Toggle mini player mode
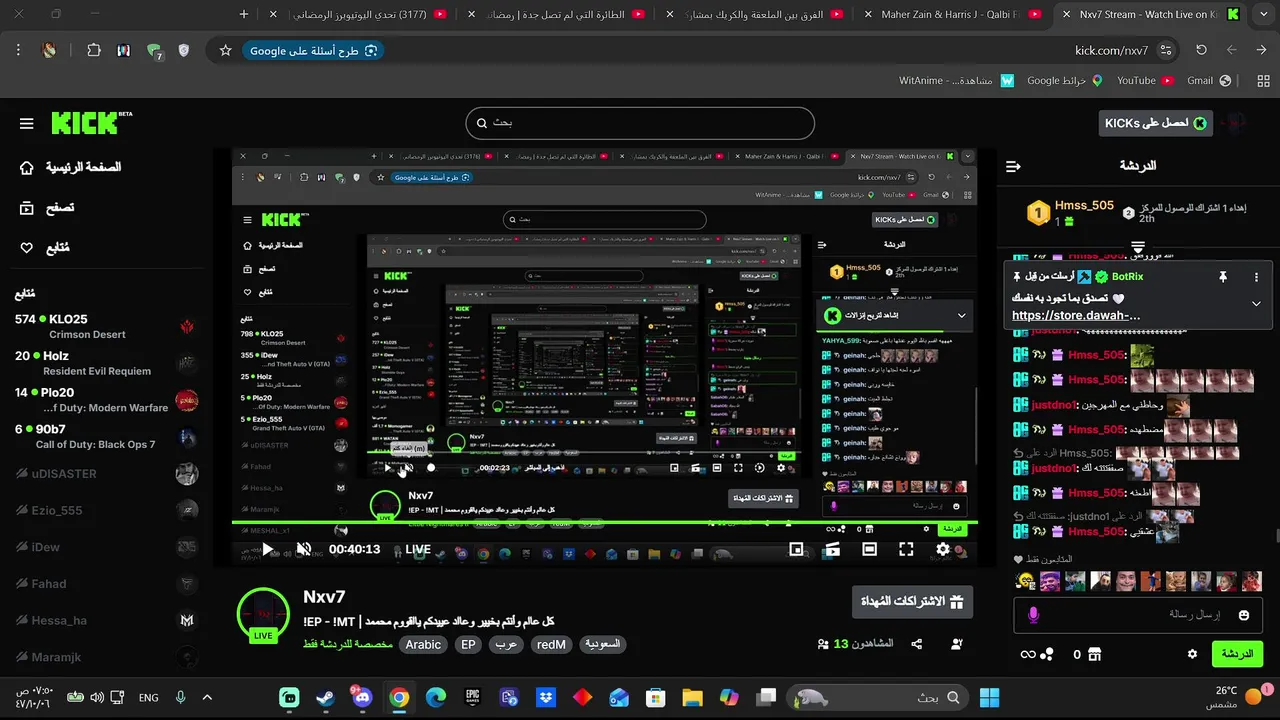The height and width of the screenshot is (720, 1280). [x=796, y=549]
